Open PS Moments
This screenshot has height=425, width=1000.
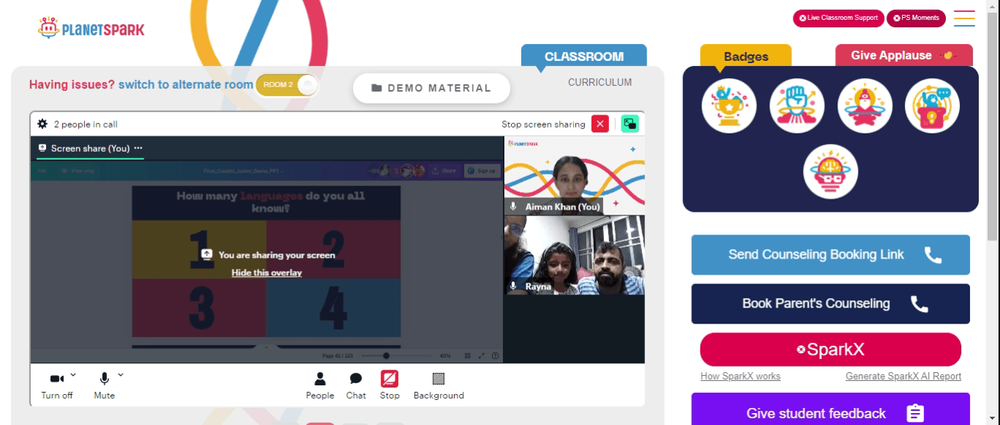(x=916, y=18)
